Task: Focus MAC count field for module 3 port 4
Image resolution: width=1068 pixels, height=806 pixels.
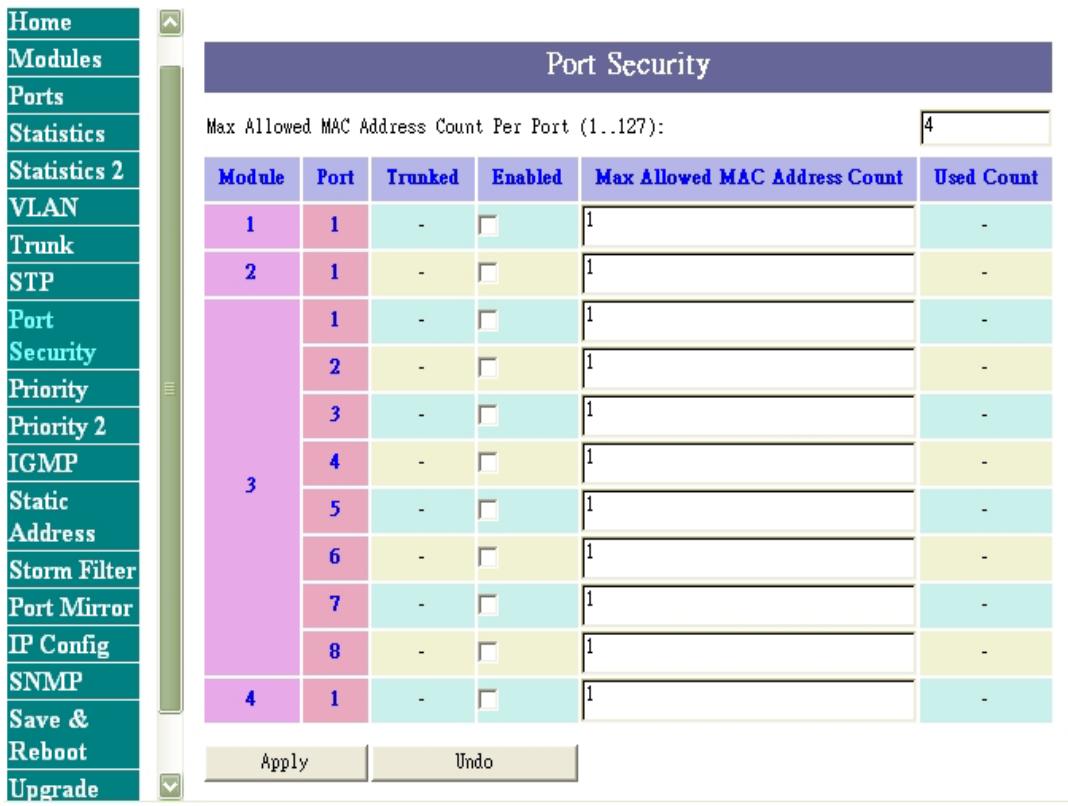Action: pyautogui.click(x=749, y=463)
